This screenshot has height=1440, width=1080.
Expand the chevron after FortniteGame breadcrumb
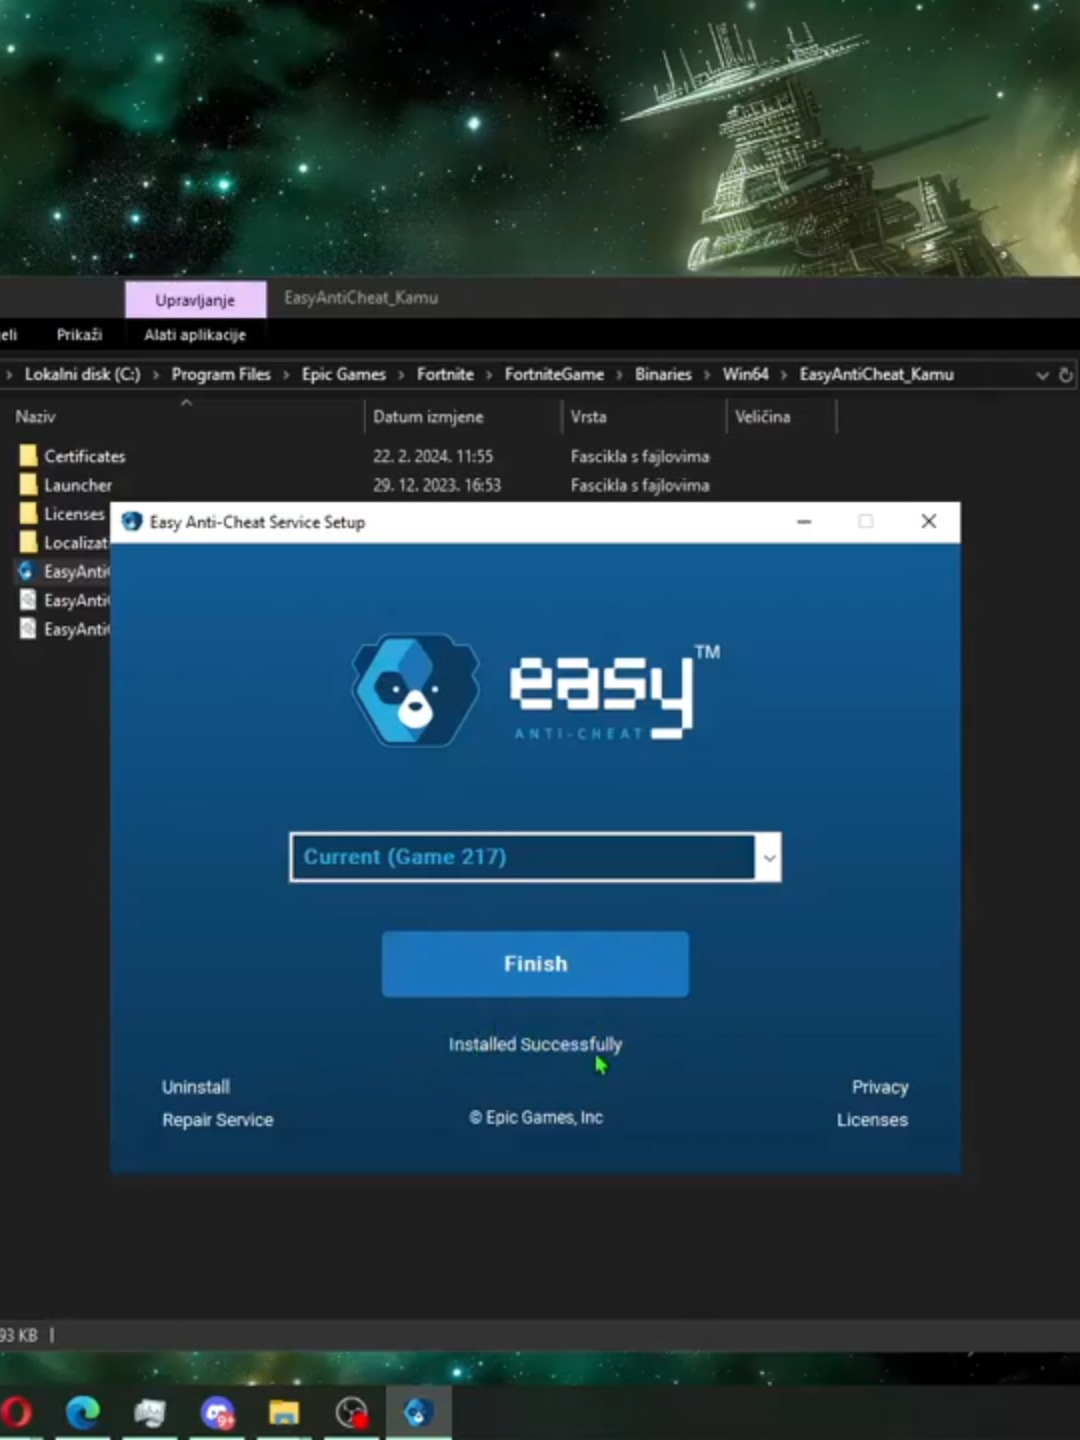[619, 375]
